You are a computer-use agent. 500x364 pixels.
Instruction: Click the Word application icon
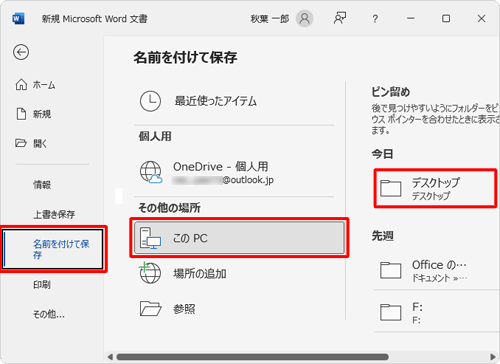pyautogui.click(x=18, y=19)
